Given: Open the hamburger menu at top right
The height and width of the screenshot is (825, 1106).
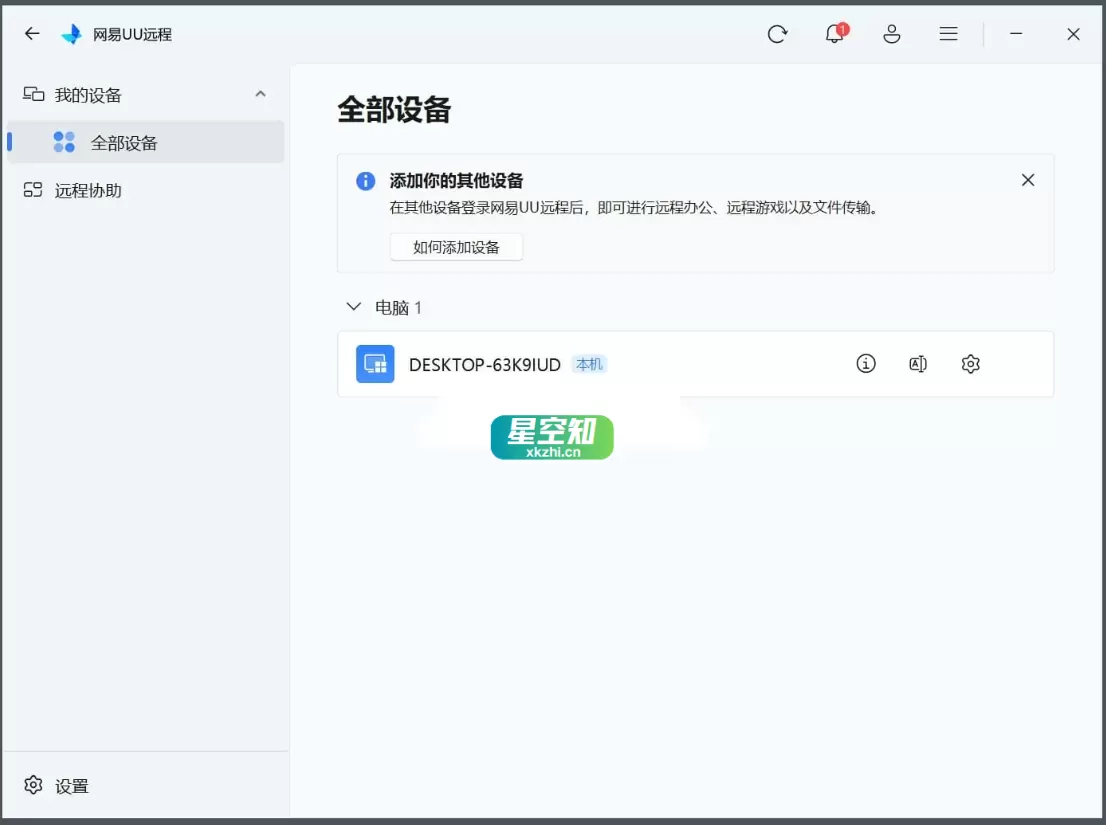Looking at the screenshot, I should click(x=948, y=33).
